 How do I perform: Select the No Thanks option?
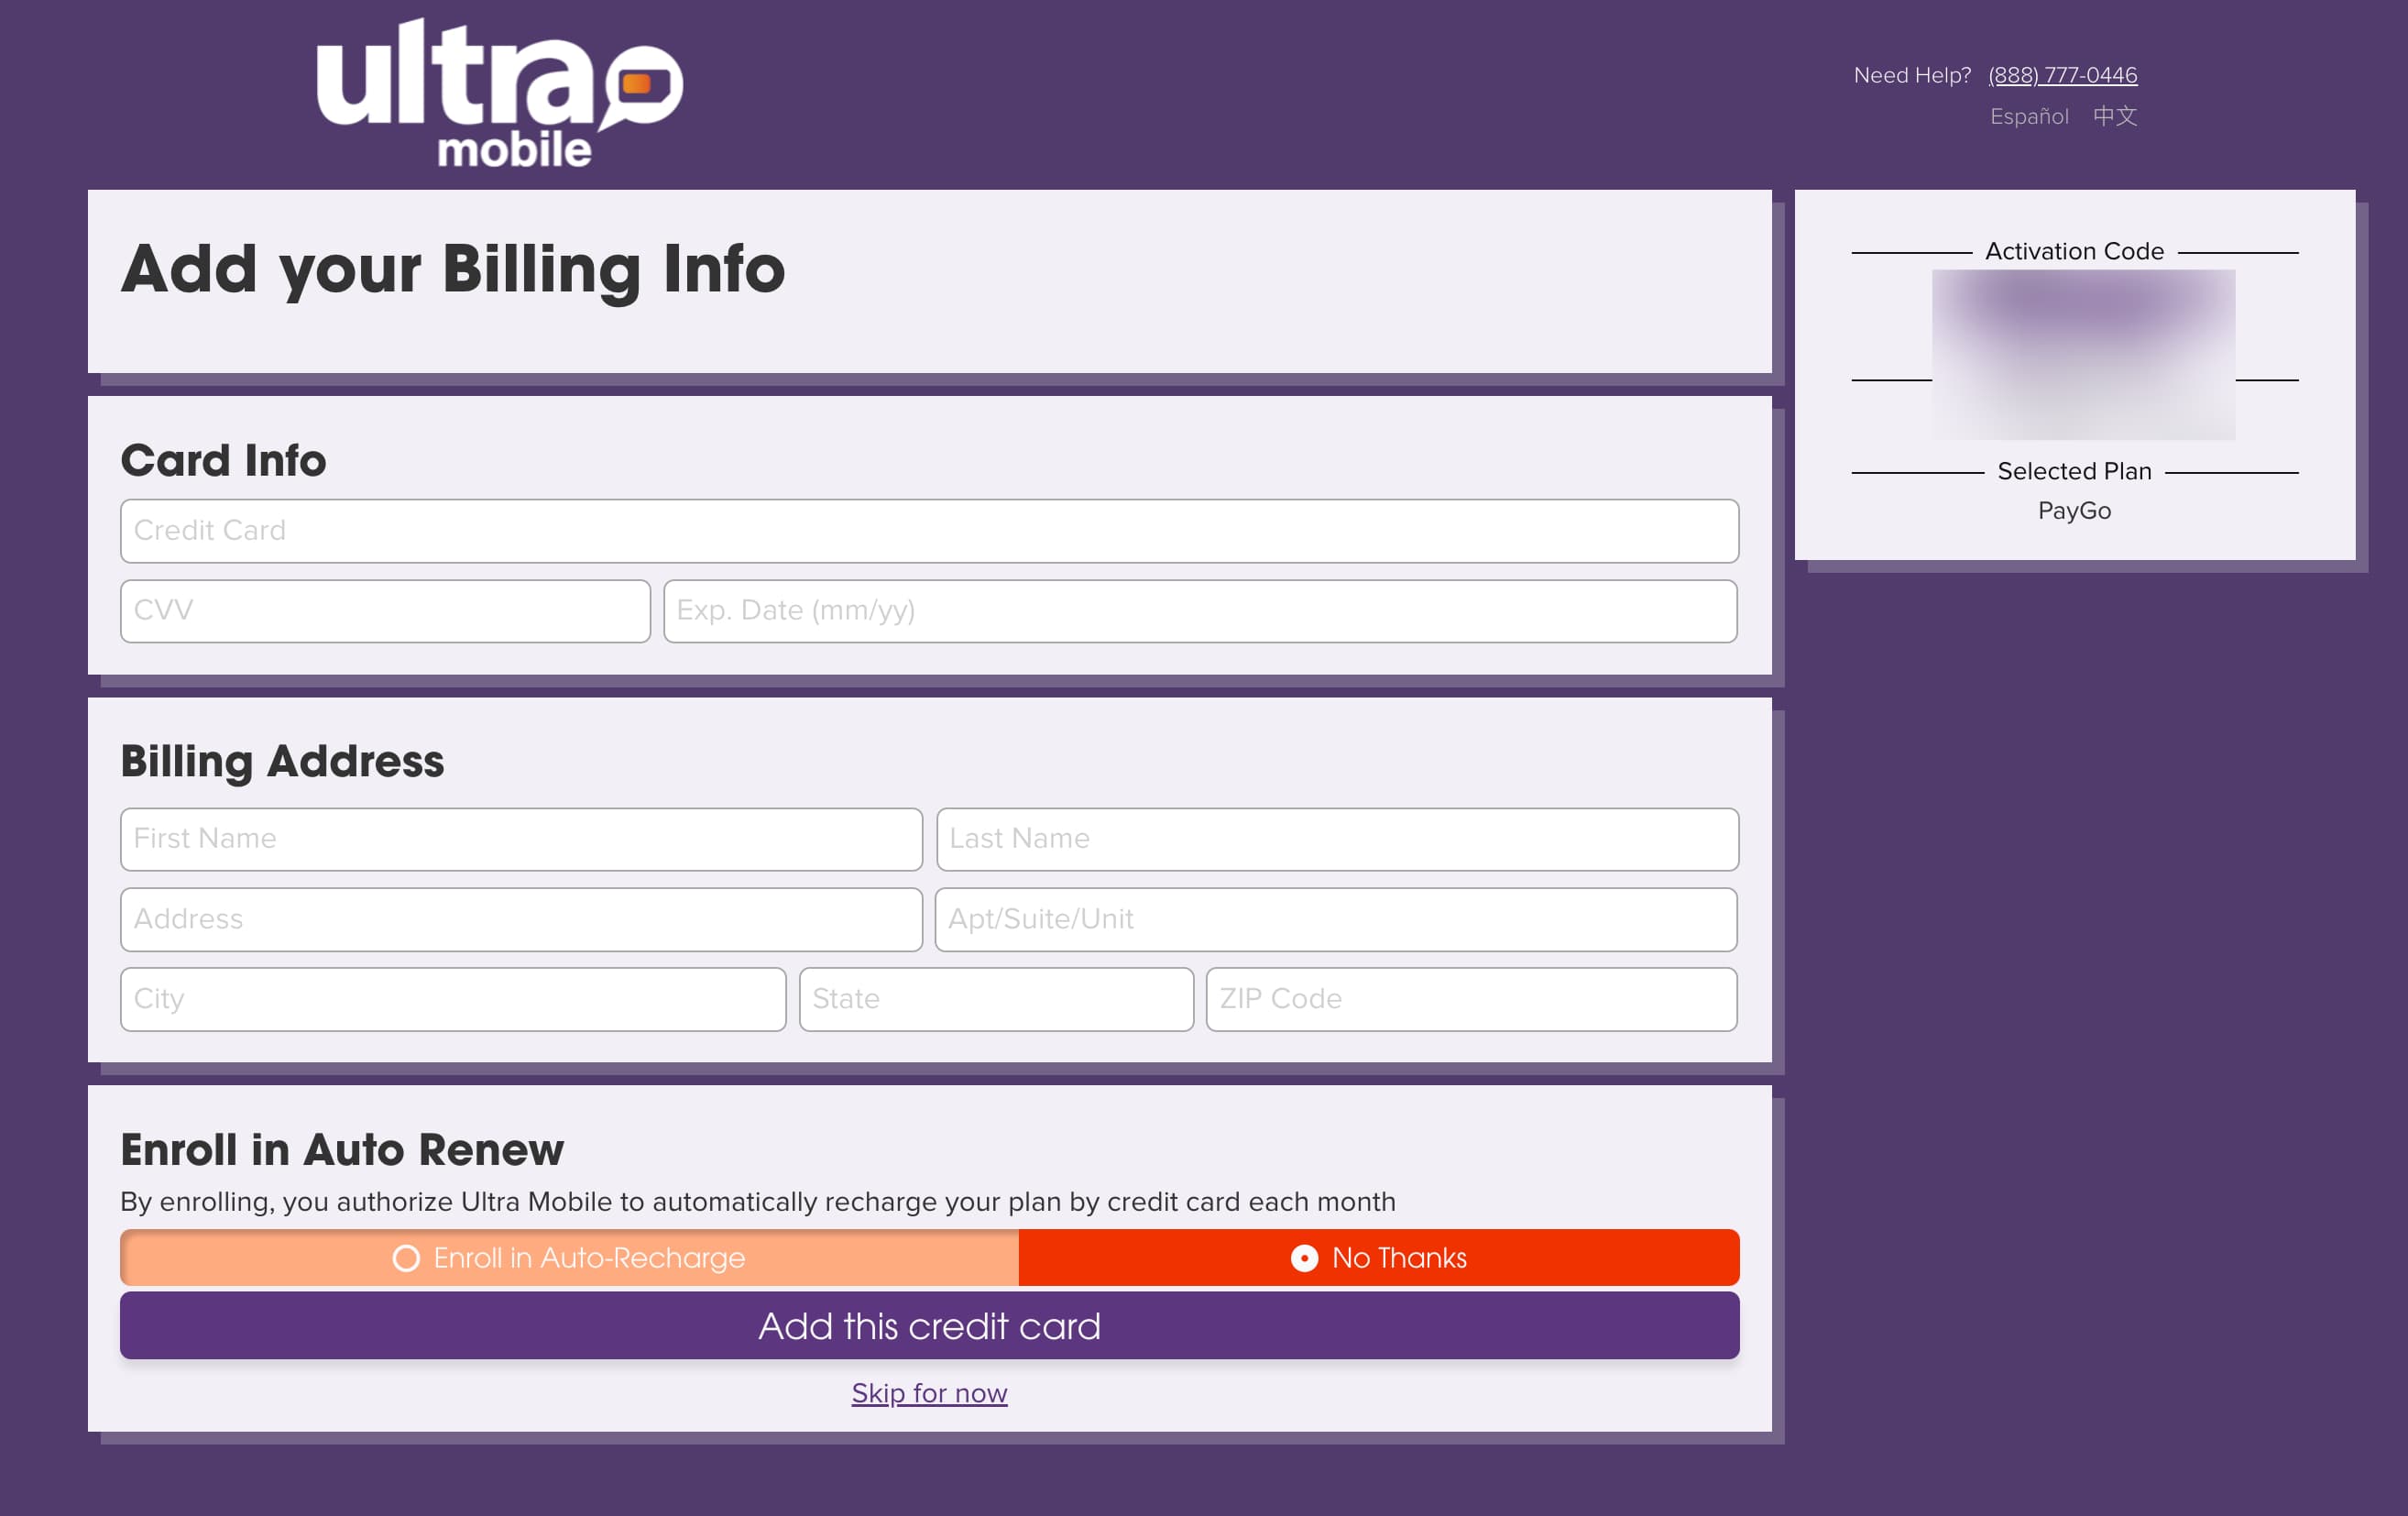coord(1379,1257)
